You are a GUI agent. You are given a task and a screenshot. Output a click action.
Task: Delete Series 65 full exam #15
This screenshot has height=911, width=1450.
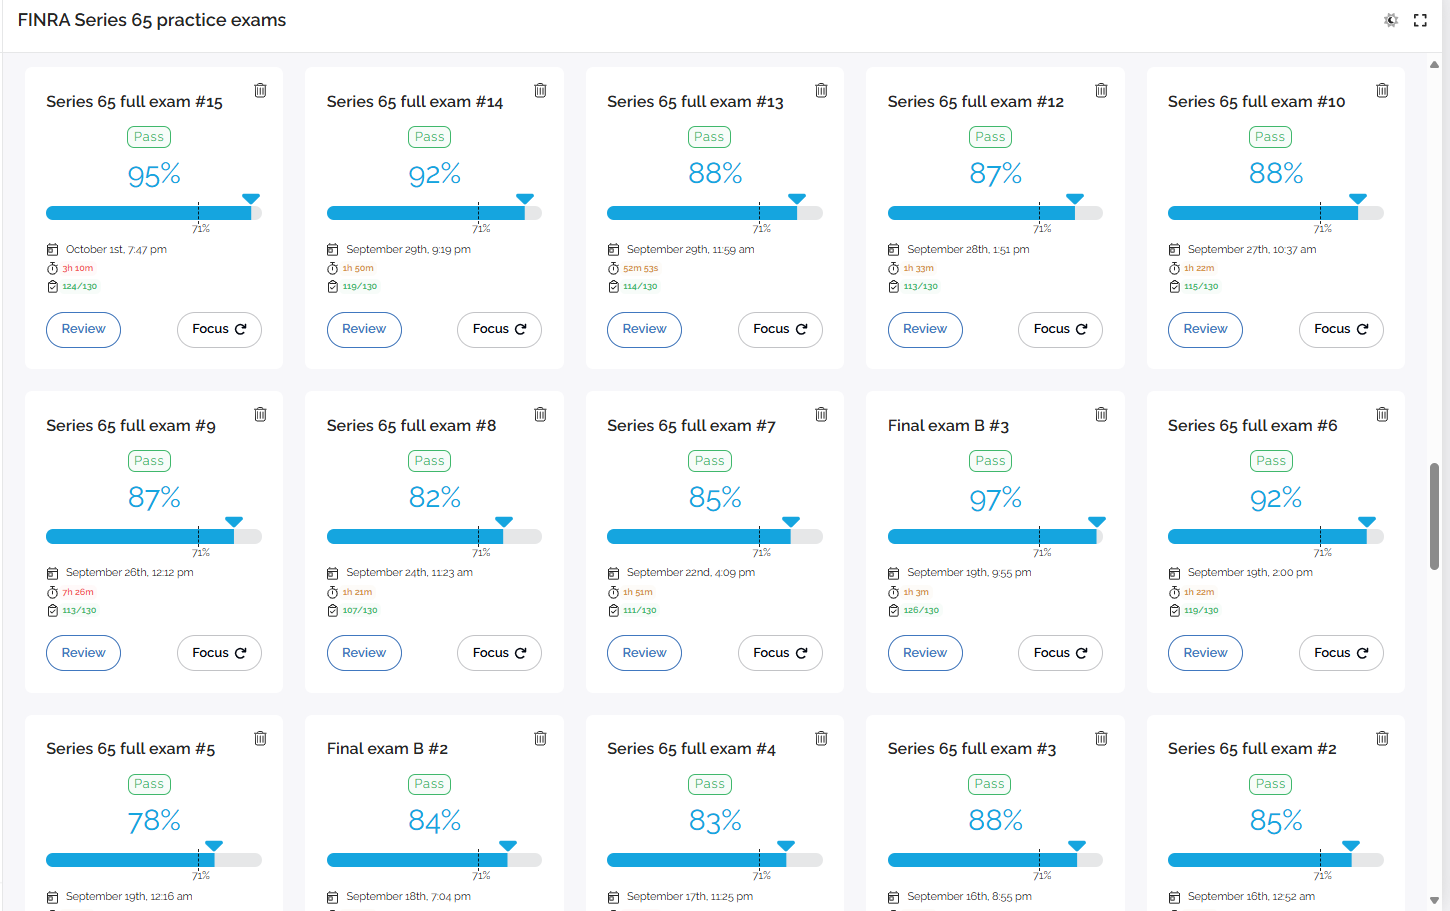pyautogui.click(x=260, y=90)
